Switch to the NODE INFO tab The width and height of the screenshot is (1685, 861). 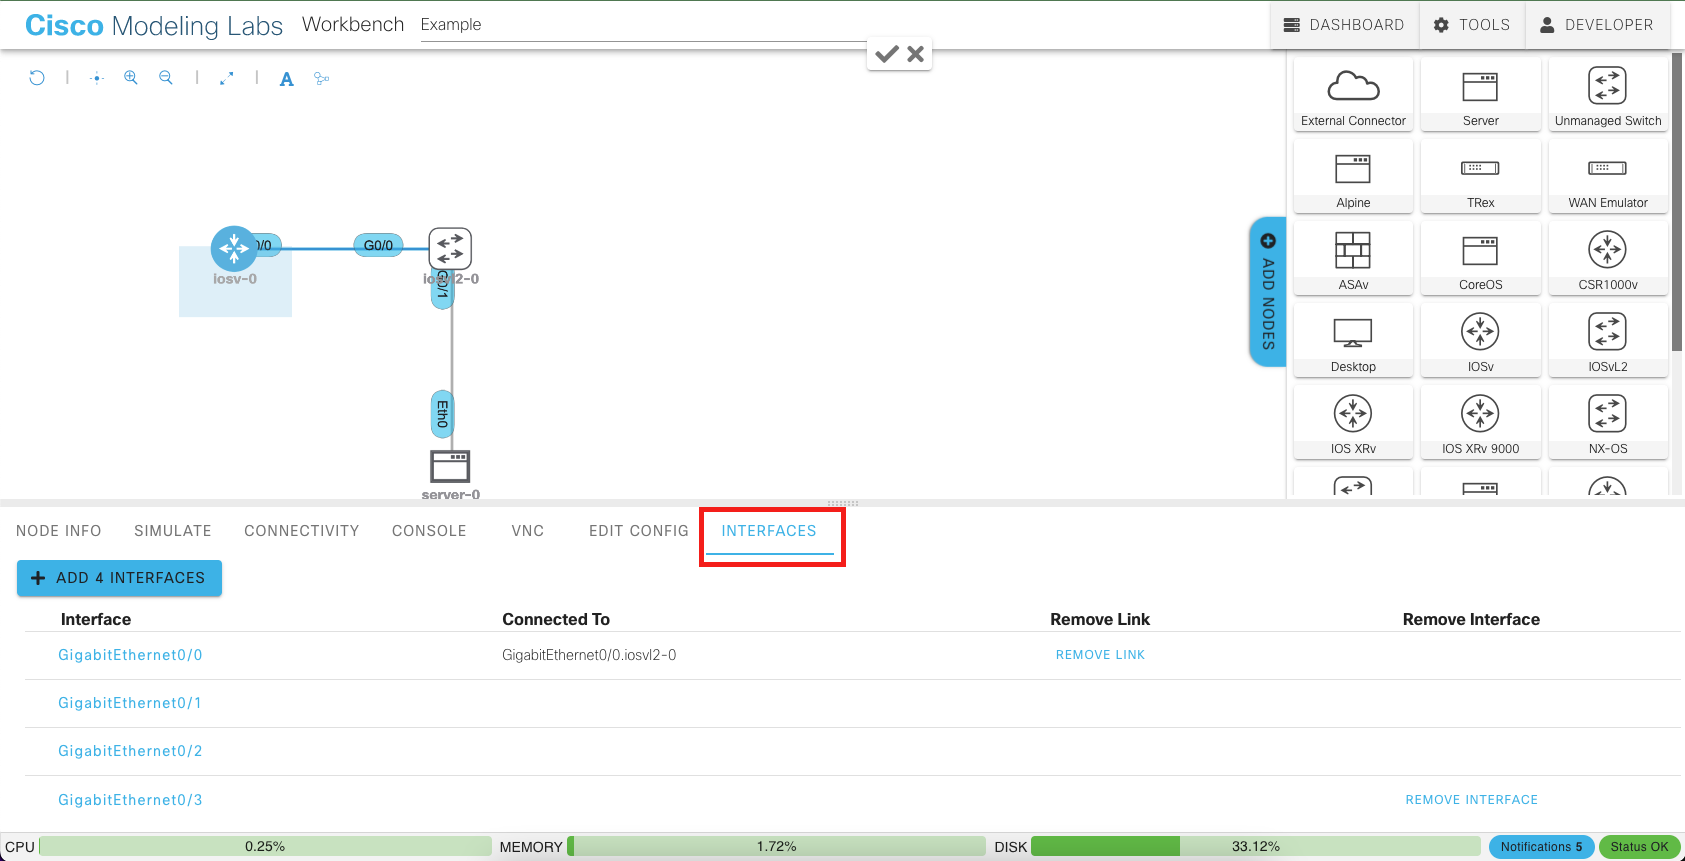click(59, 531)
